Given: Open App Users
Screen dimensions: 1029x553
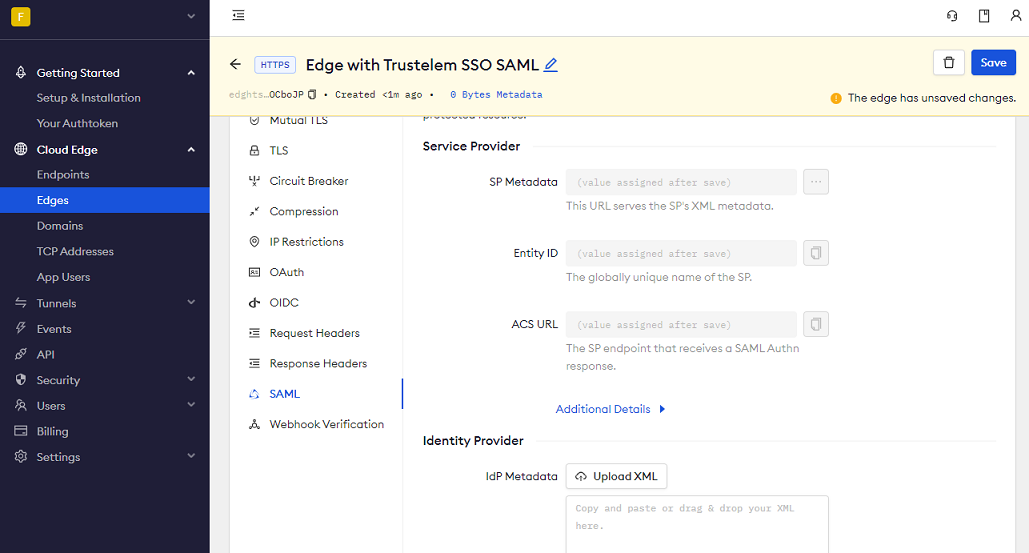Looking at the screenshot, I should tap(63, 277).
